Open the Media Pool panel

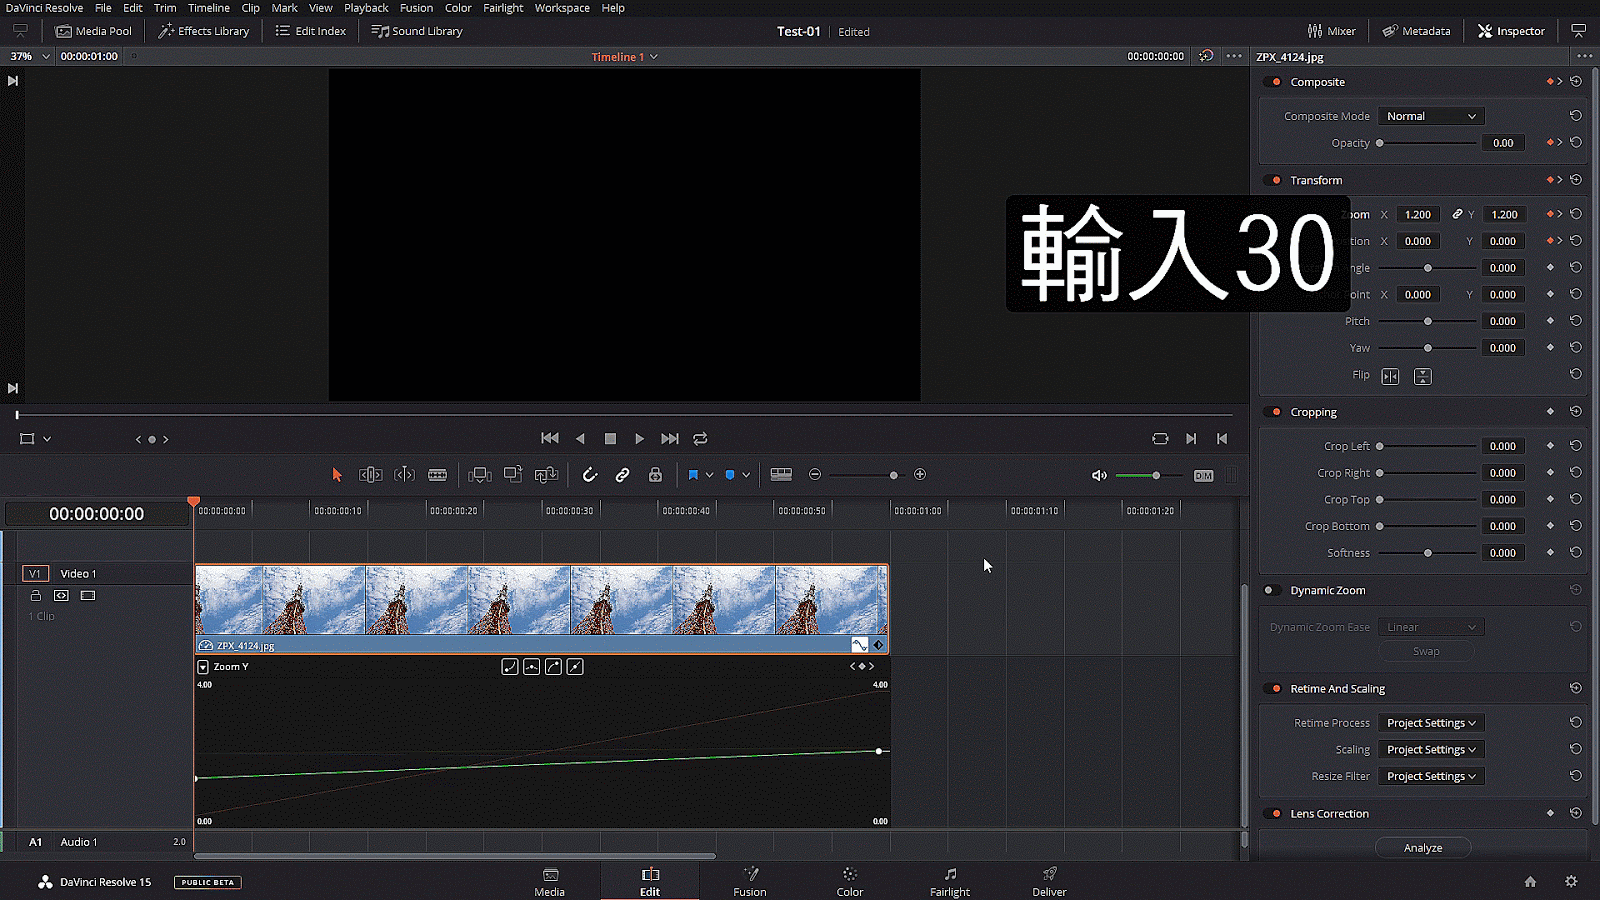pyautogui.click(x=94, y=31)
